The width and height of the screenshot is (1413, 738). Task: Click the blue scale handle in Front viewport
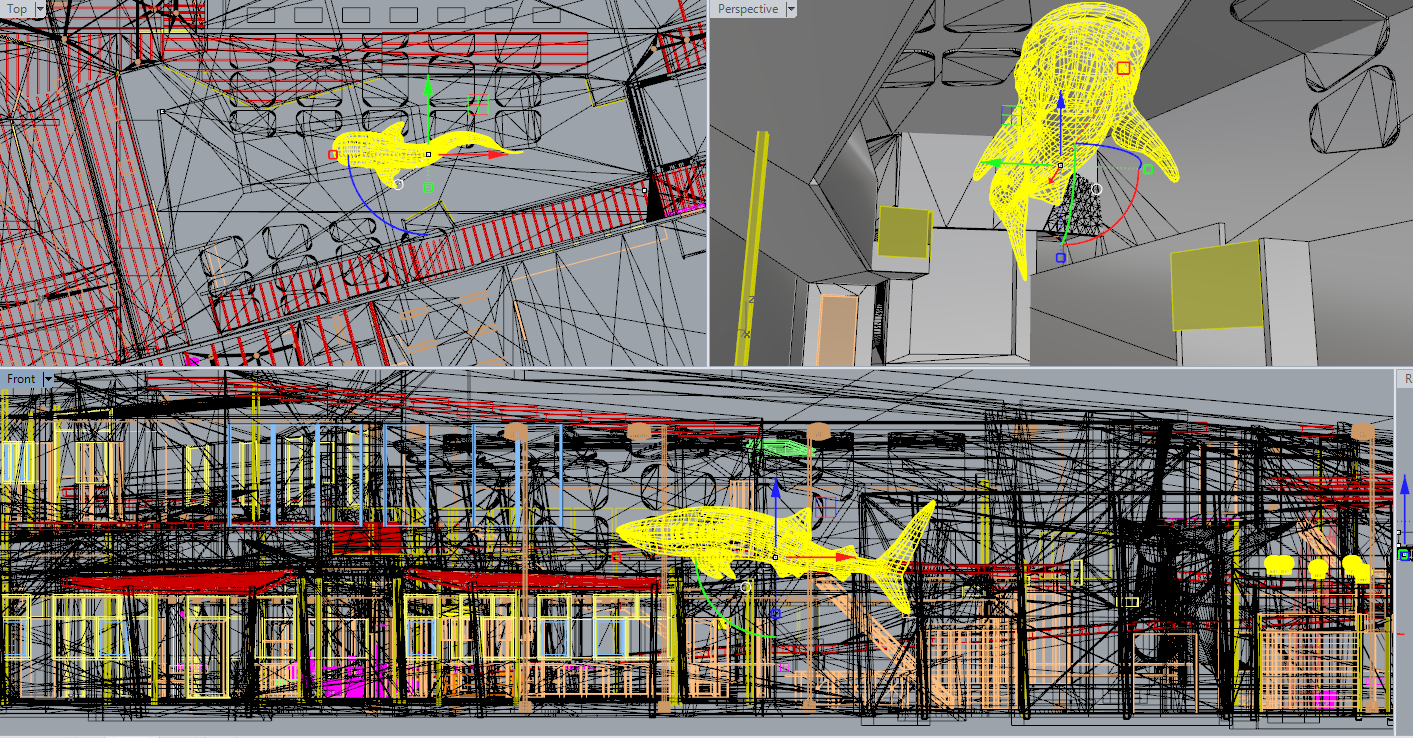tap(775, 613)
